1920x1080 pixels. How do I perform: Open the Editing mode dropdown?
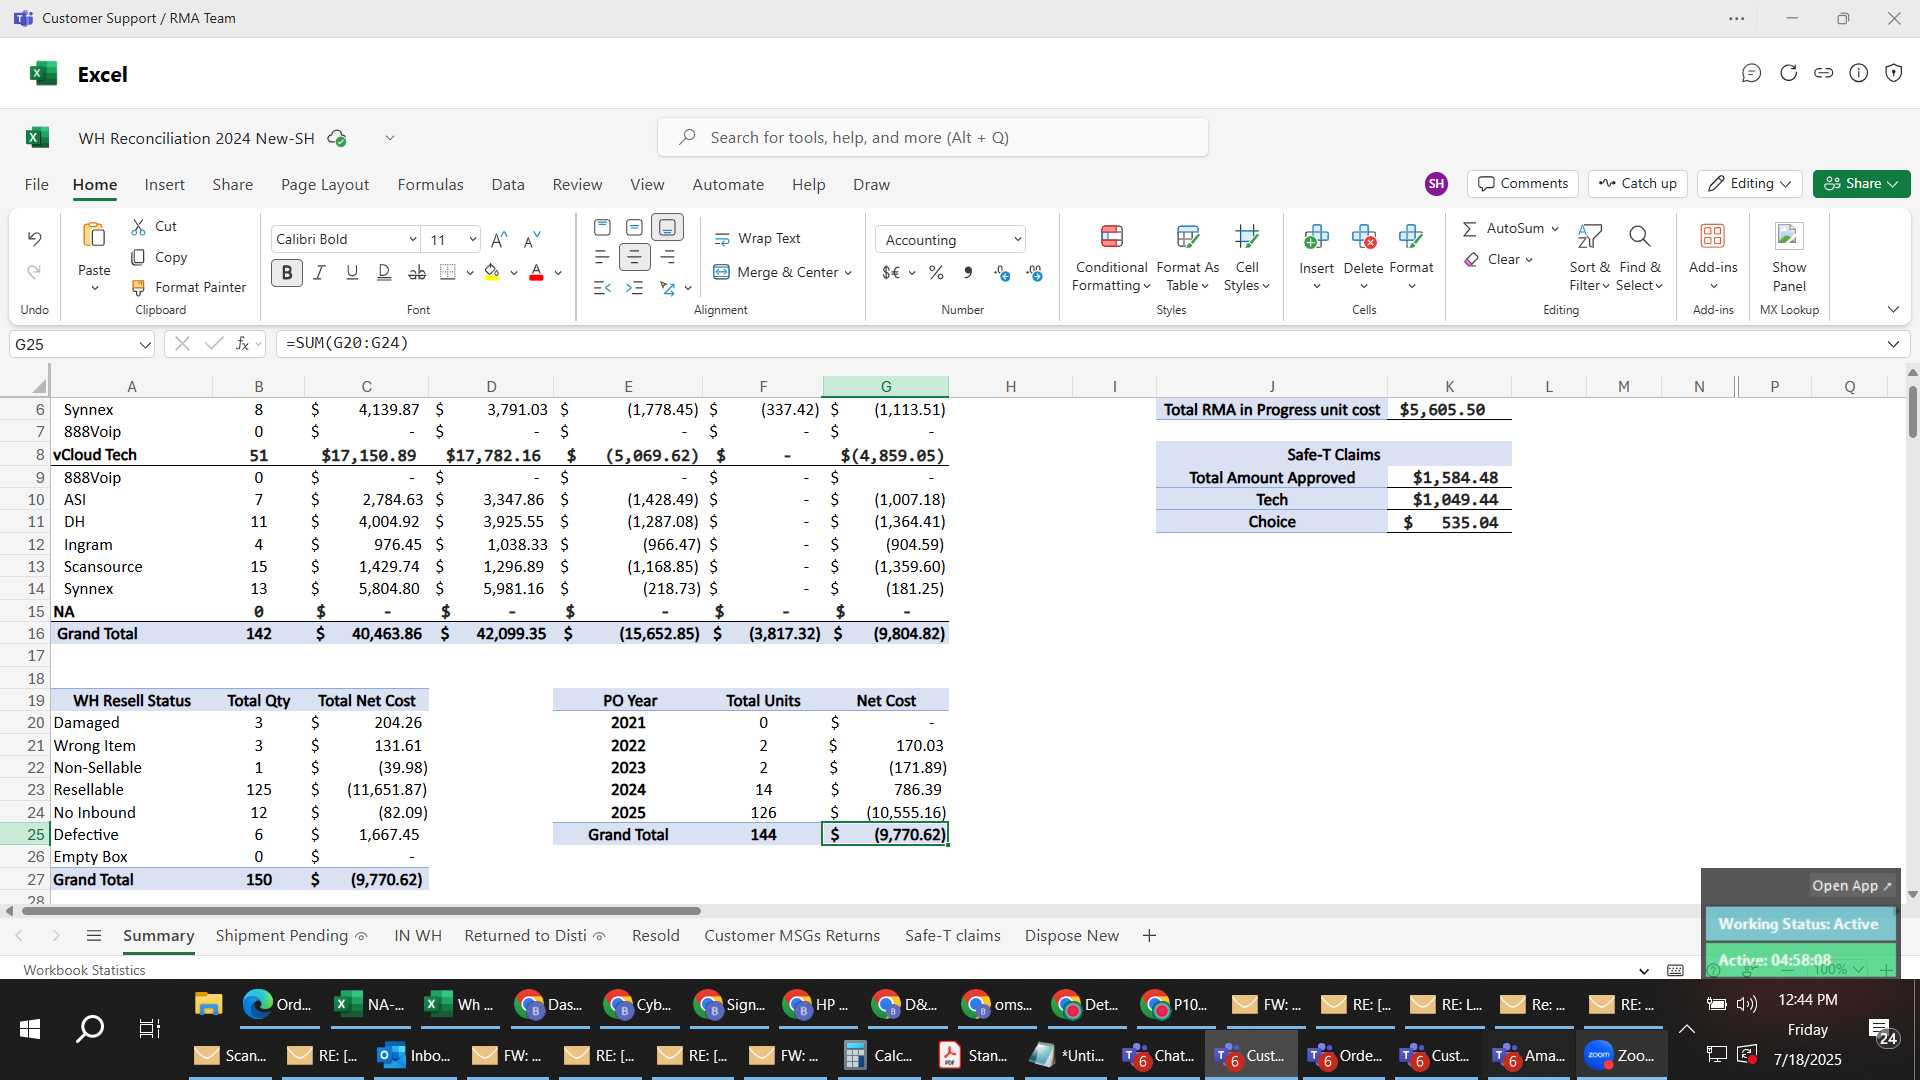point(1749,184)
